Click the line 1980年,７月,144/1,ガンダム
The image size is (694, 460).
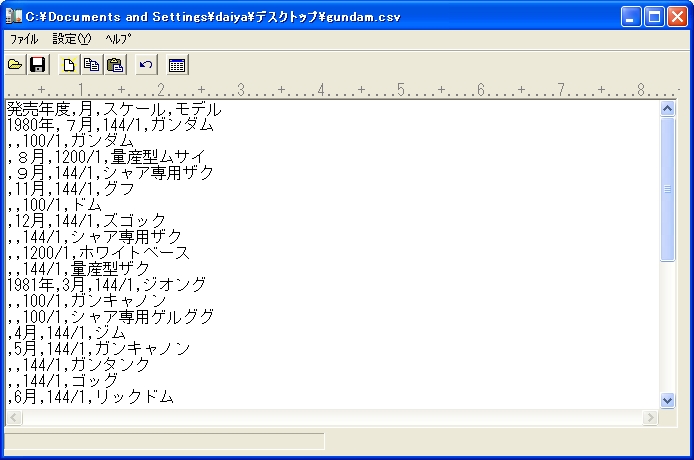coord(110,125)
